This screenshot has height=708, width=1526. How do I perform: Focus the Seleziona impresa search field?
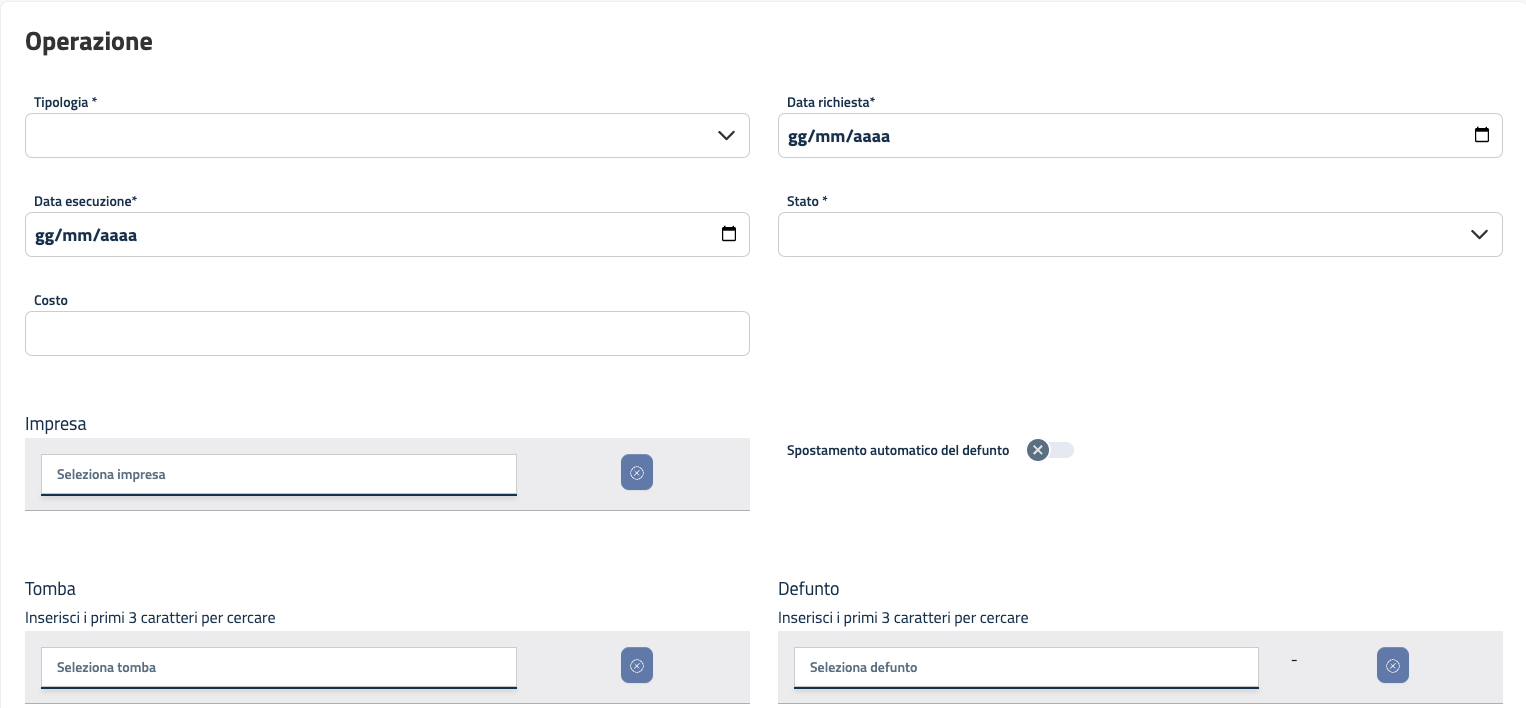278,474
